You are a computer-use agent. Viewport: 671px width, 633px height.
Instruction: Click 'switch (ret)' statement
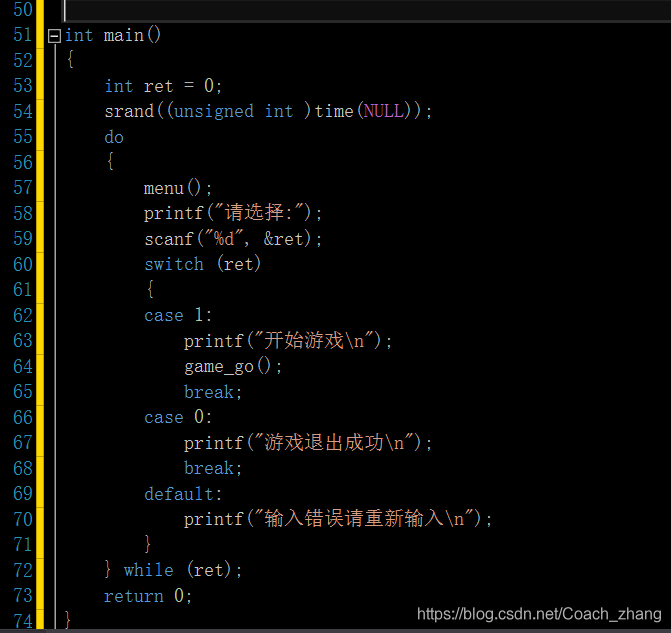[x=202, y=264]
